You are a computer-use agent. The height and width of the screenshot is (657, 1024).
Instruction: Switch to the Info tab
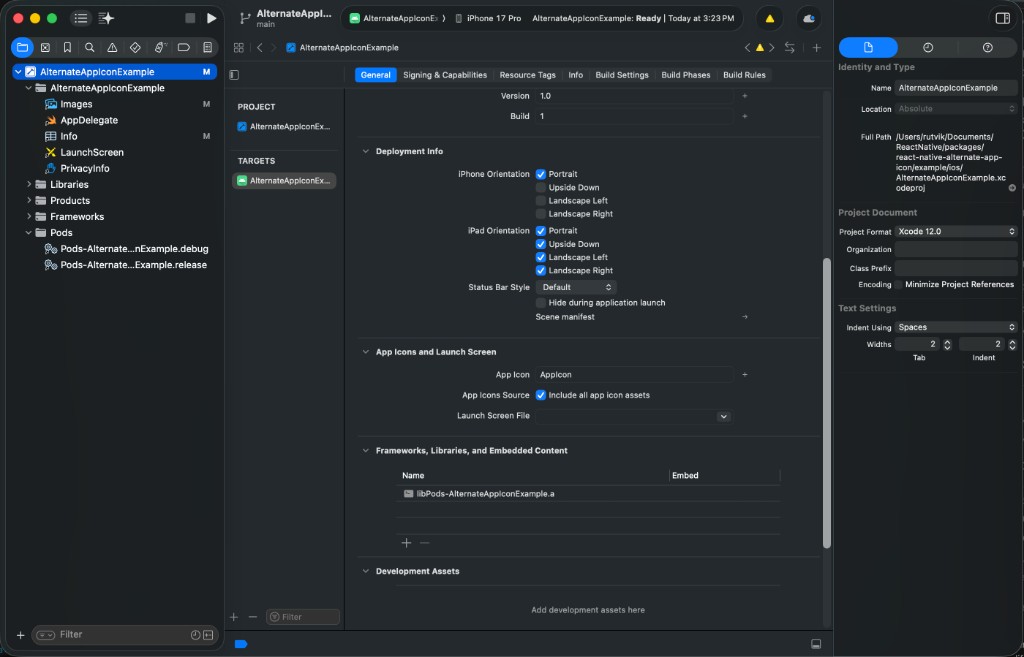coord(575,75)
